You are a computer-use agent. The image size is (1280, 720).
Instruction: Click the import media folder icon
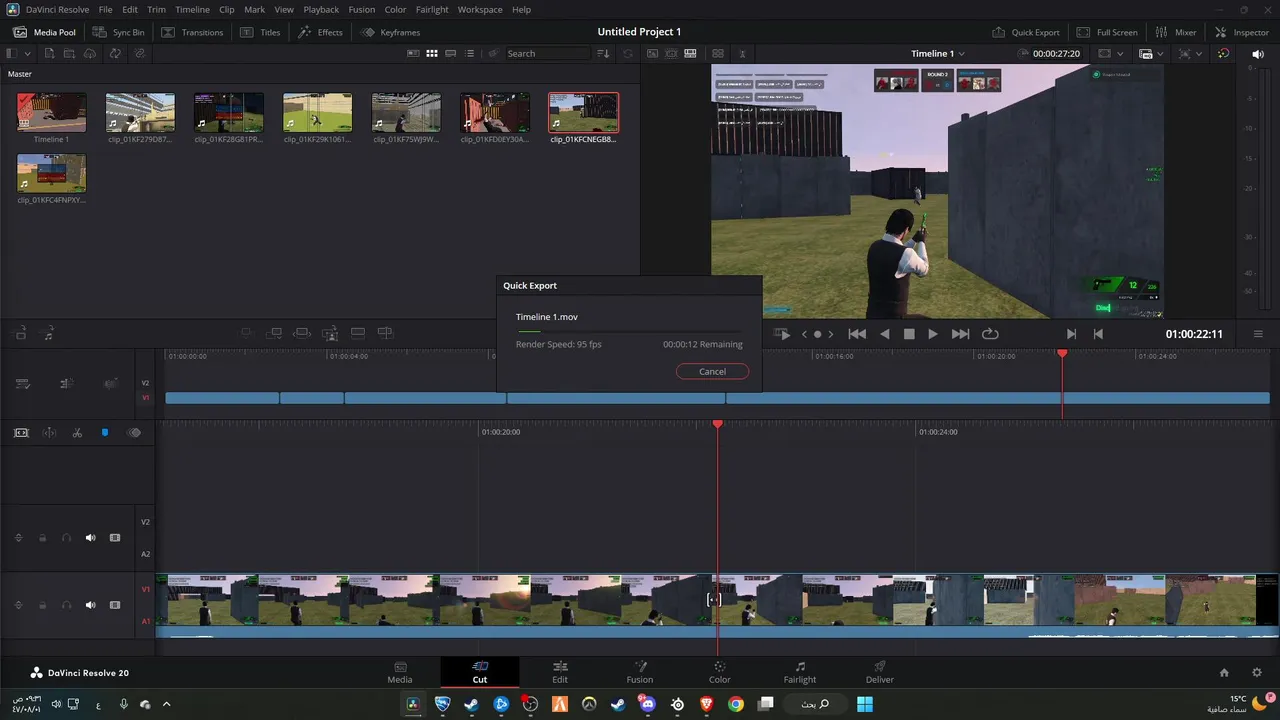click(69, 53)
